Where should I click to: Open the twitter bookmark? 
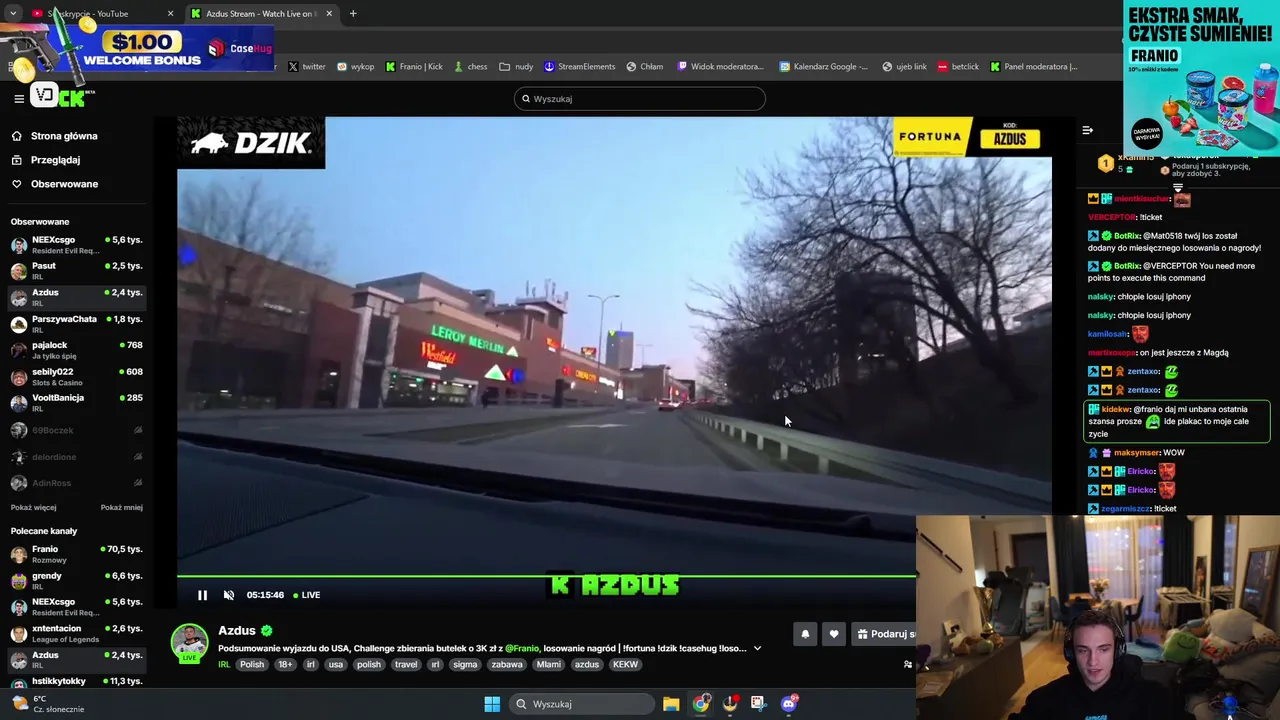[x=307, y=67]
